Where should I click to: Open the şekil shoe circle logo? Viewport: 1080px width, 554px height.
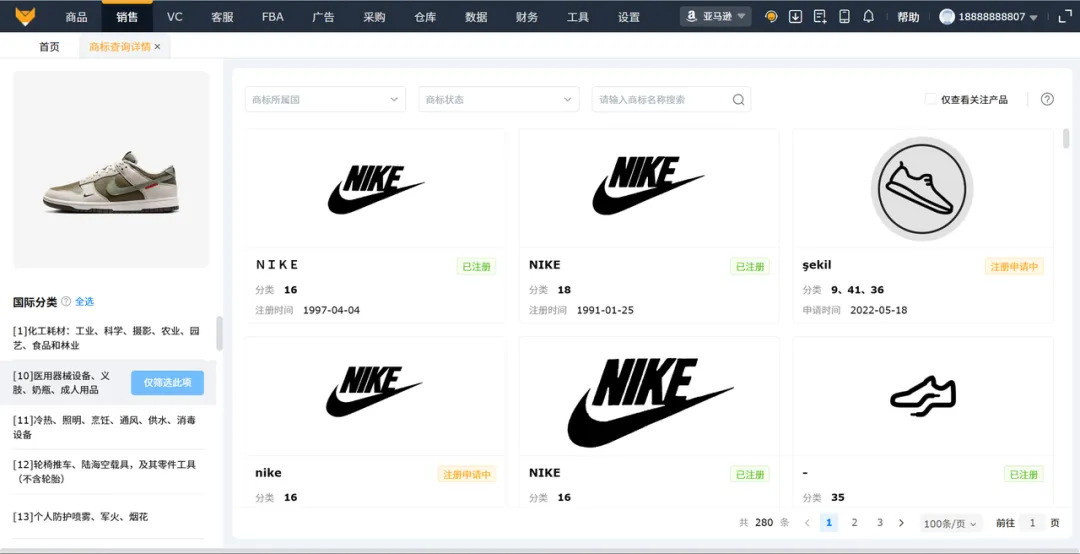coord(922,189)
